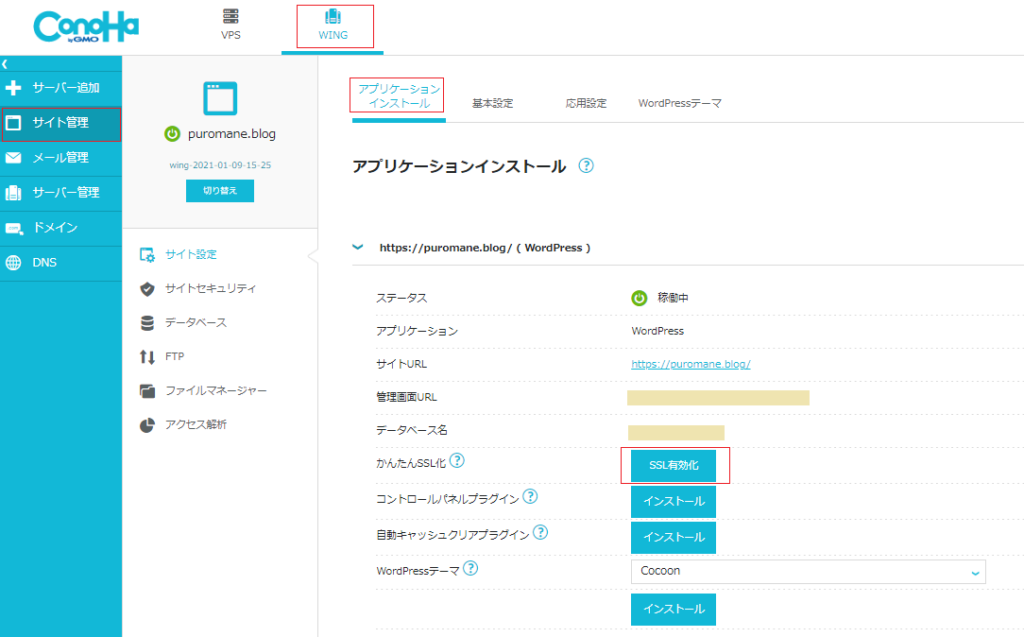
Task: Click the FTP arrows icon
Action: click(x=147, y=357)
